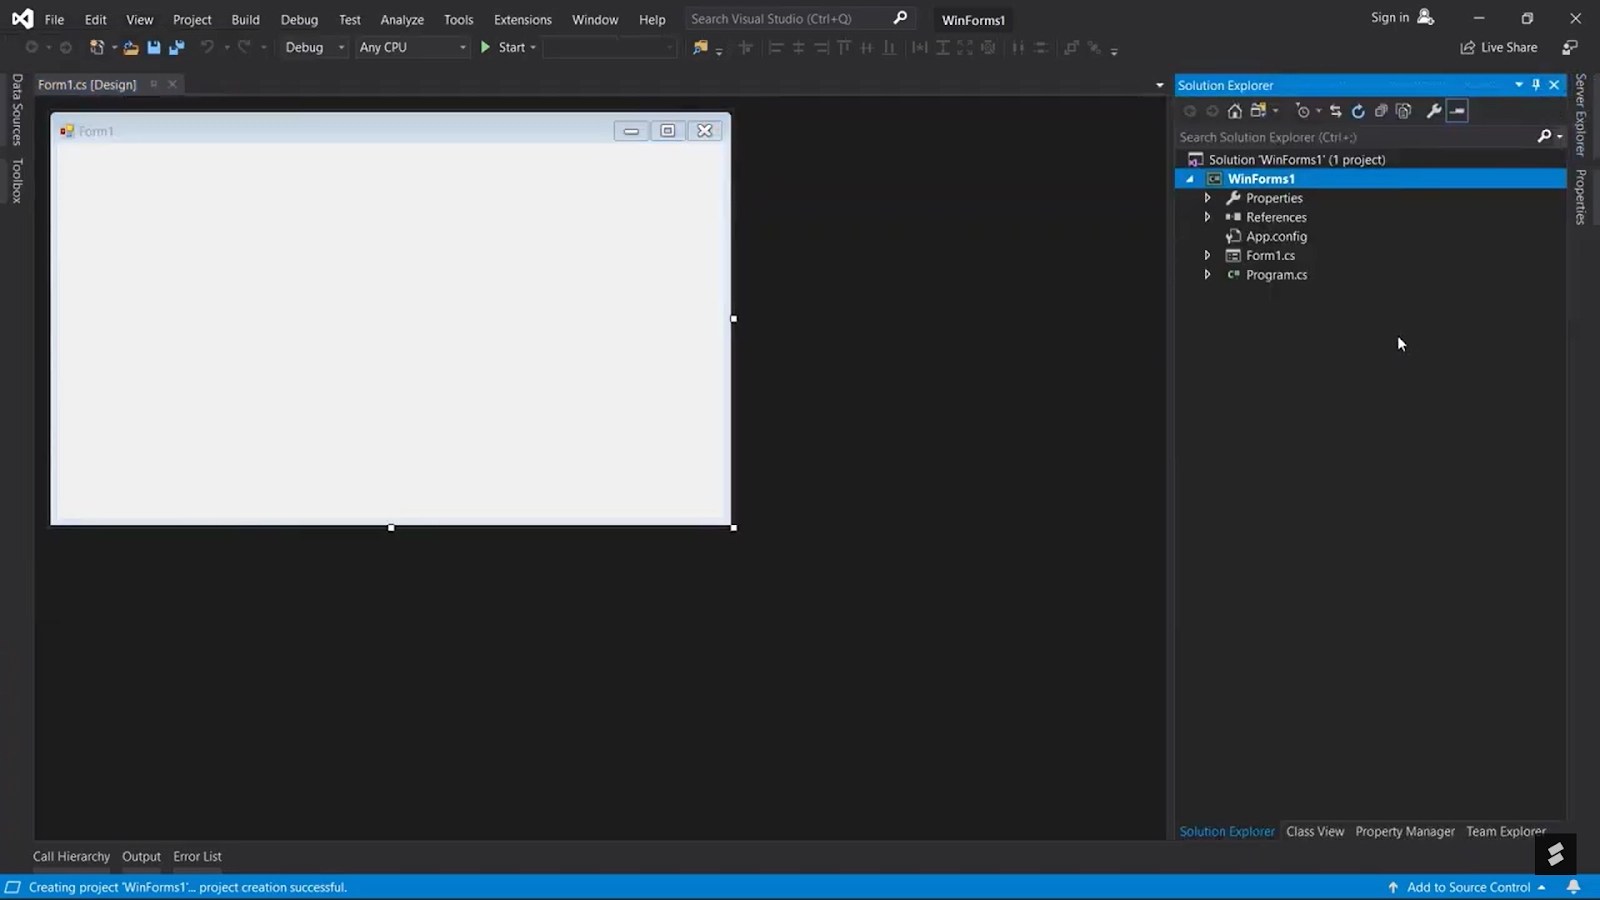
Task: Click the Undo icon in the toolbar
Action: coord(207,47)
